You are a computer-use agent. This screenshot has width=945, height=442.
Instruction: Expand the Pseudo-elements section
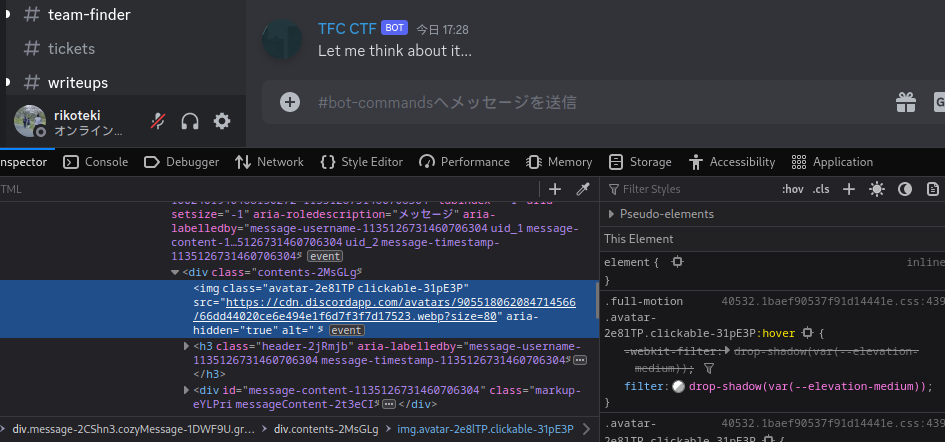click(x=611, y=214)
